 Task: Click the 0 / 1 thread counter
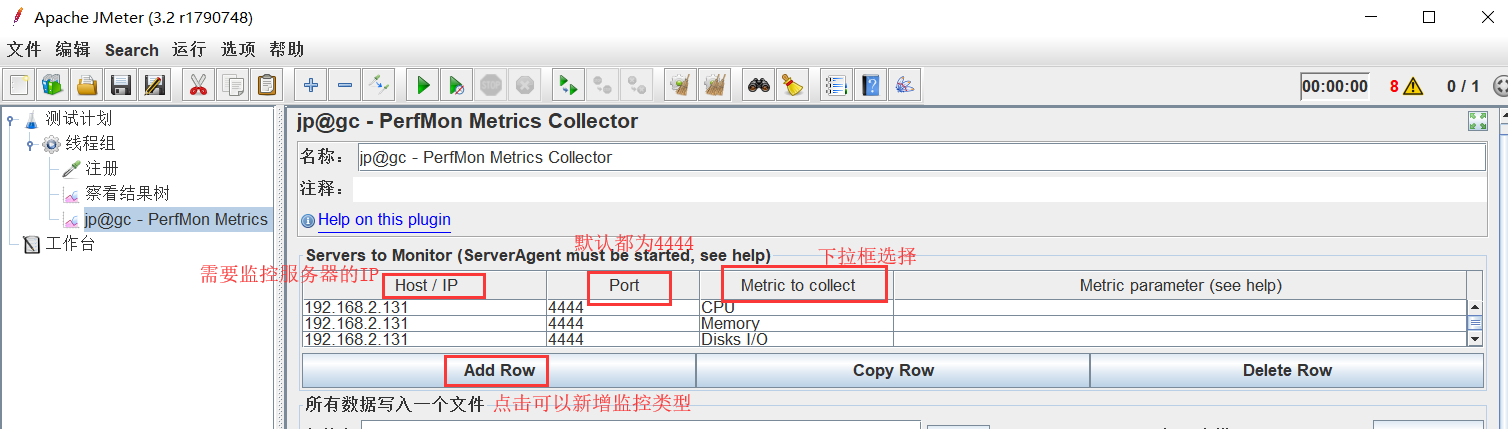coord(1463,87)
